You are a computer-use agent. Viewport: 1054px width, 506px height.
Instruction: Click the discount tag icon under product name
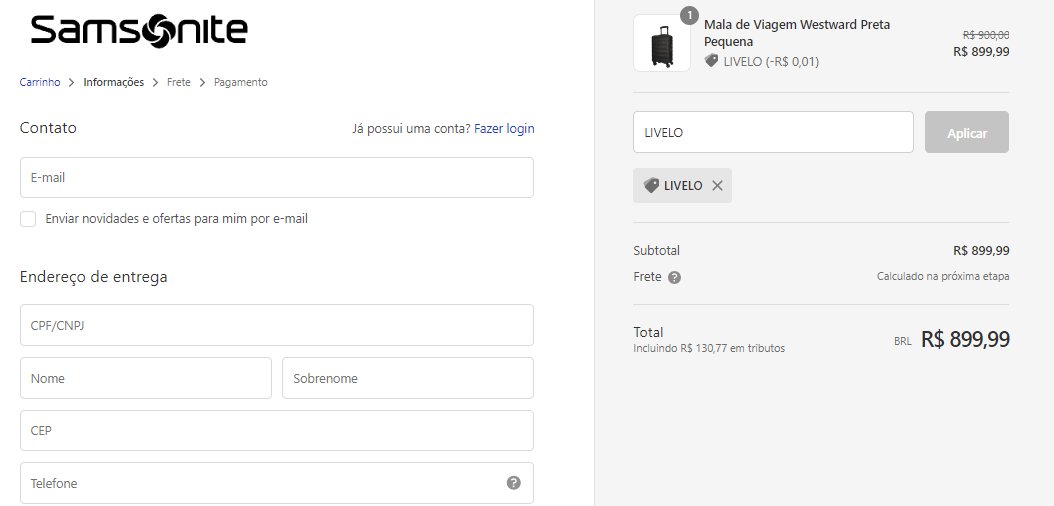point(711,61)
